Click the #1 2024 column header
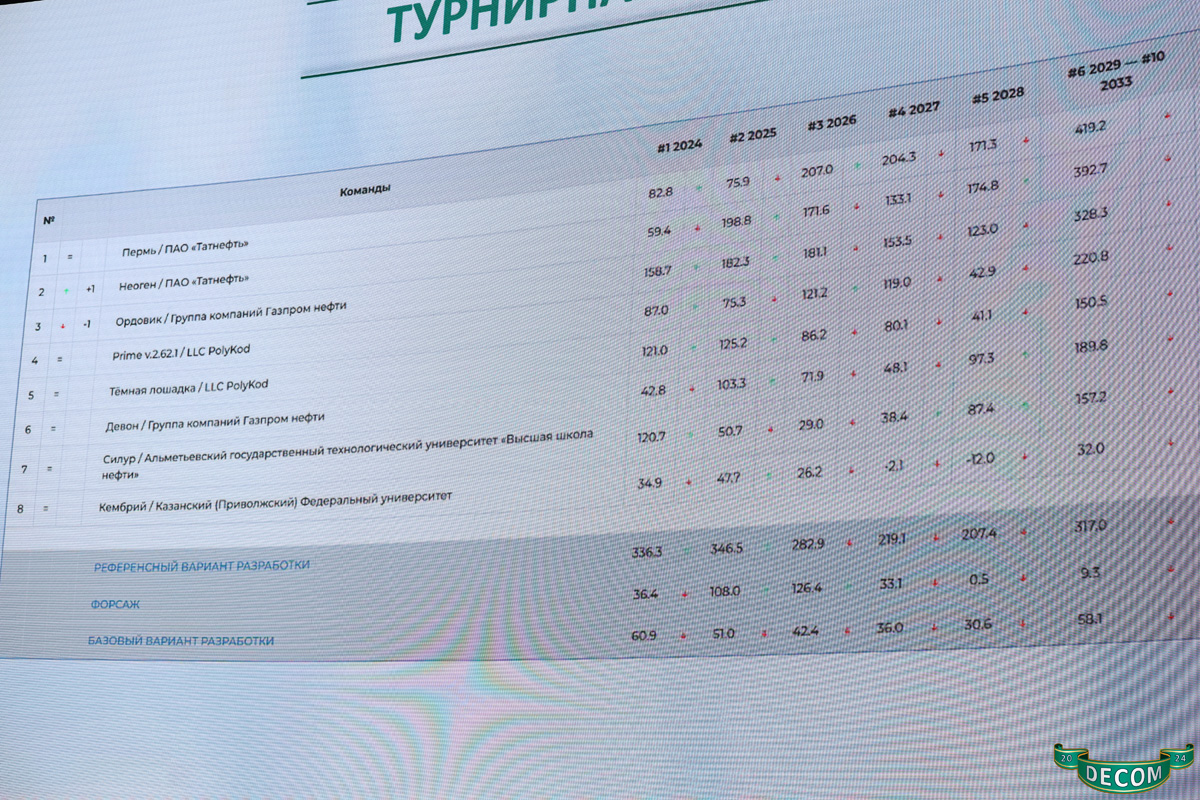 coord(679,147)
